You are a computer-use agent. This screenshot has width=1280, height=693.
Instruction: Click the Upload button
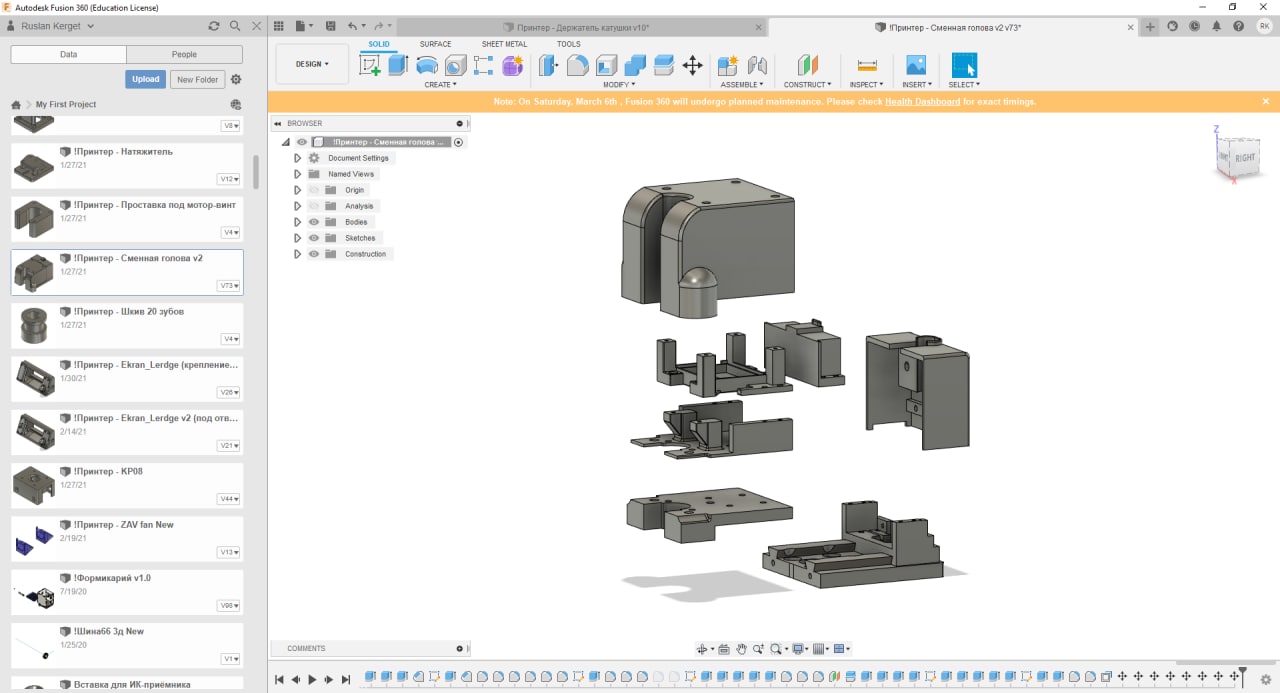146,79
